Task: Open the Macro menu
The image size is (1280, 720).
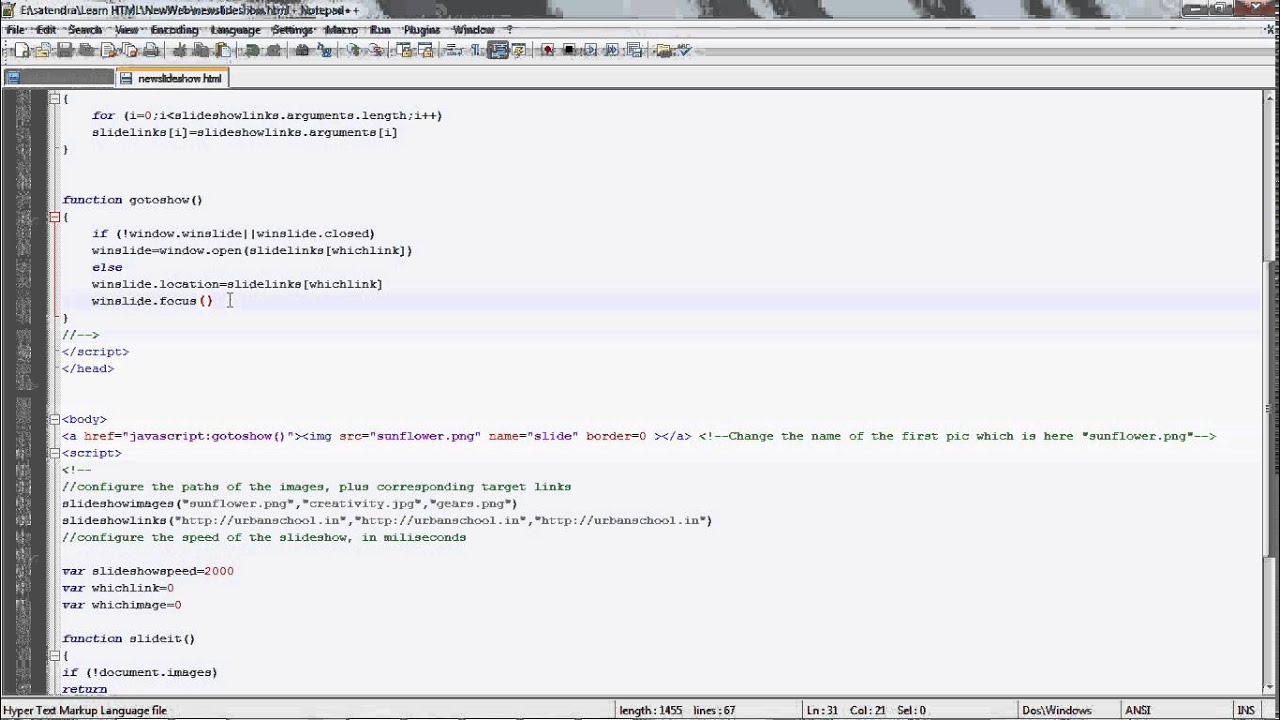Action: (341, 30)
